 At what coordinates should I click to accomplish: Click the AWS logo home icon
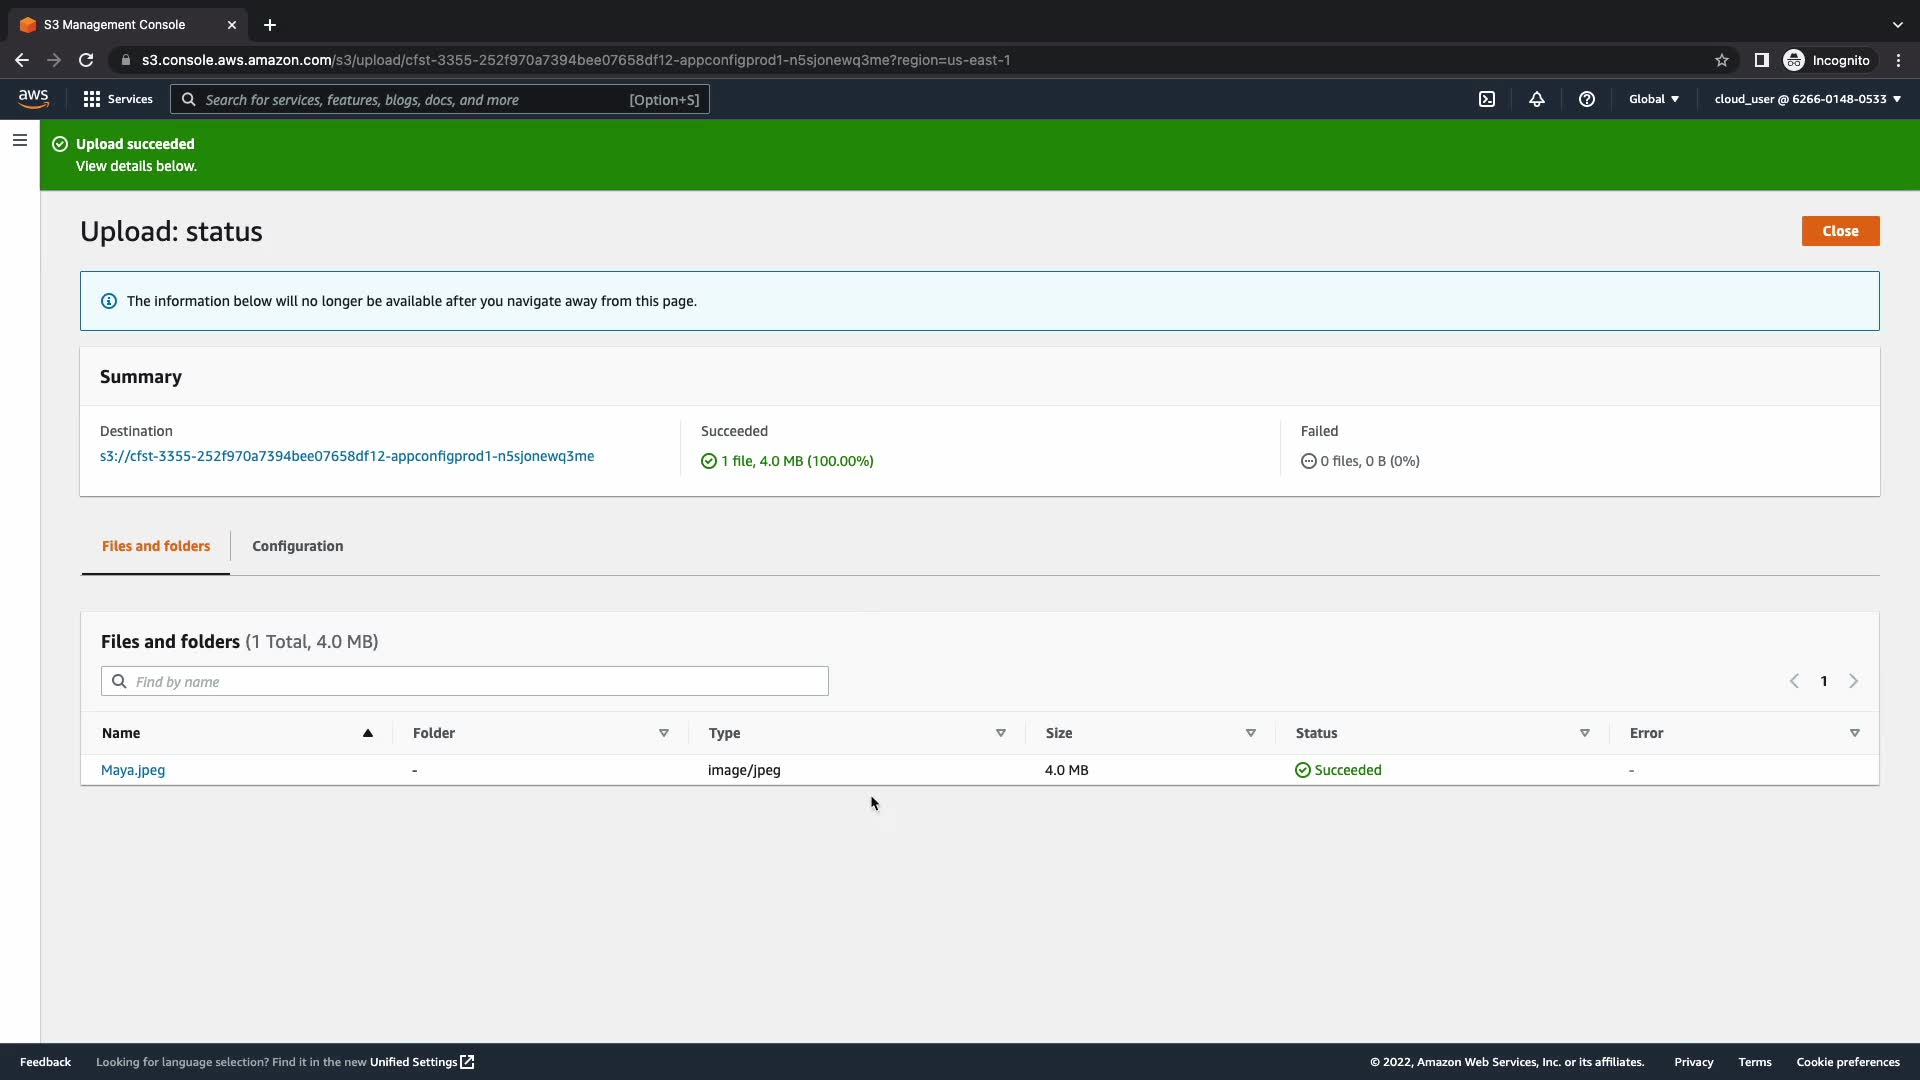[33, 98]
